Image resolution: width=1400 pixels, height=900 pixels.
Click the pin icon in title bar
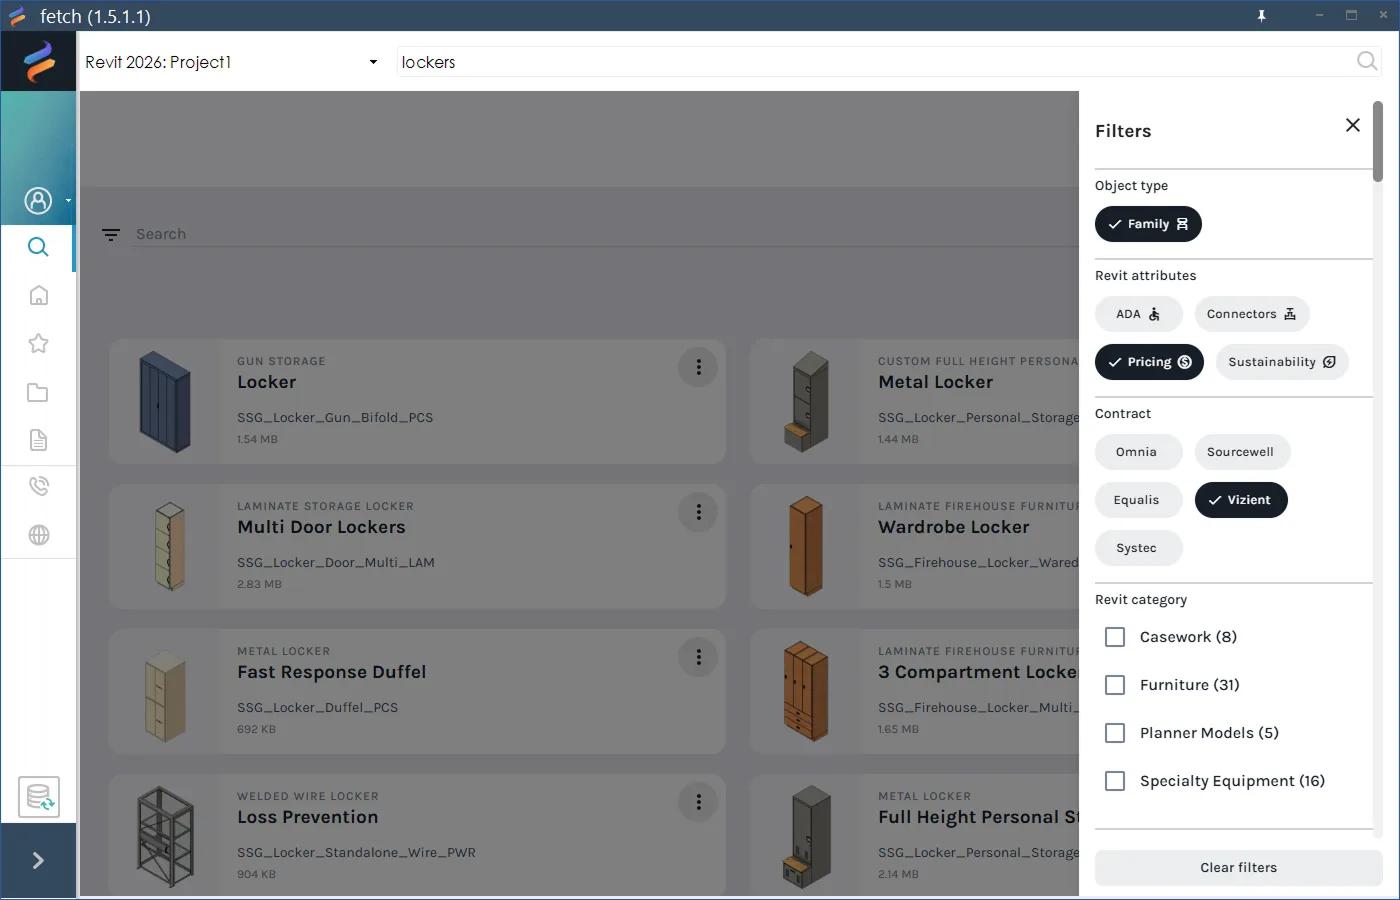(x=1261, y=16)
